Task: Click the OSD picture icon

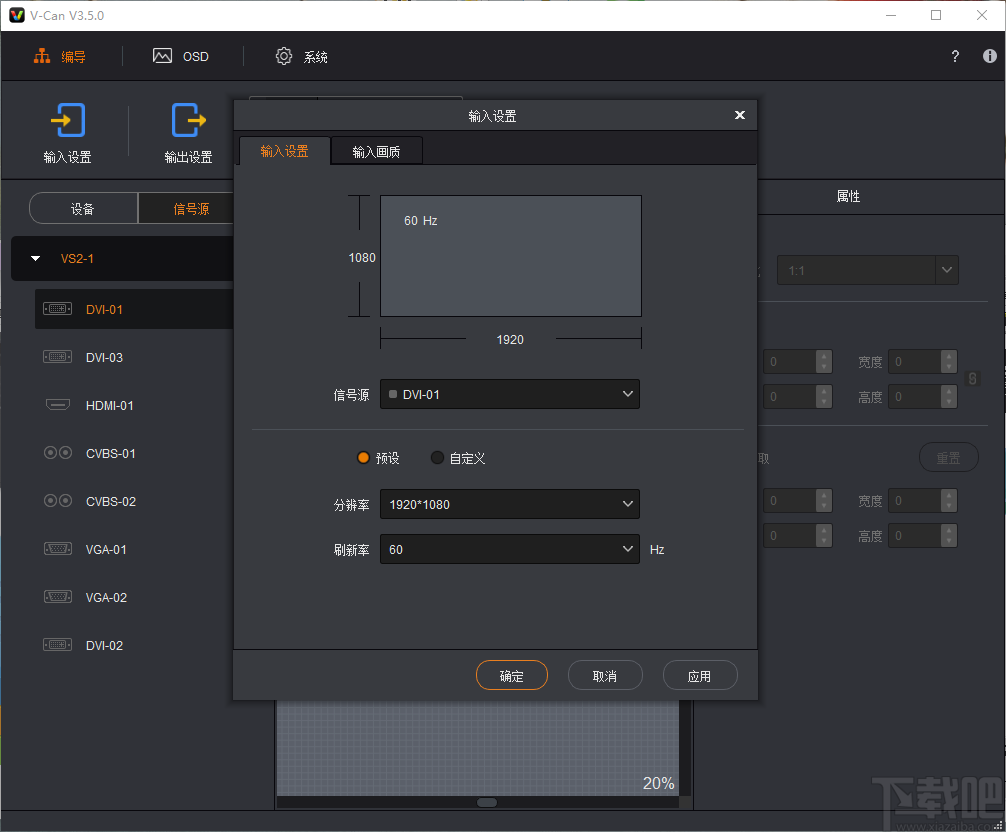Action: click(x=162, y=56)
